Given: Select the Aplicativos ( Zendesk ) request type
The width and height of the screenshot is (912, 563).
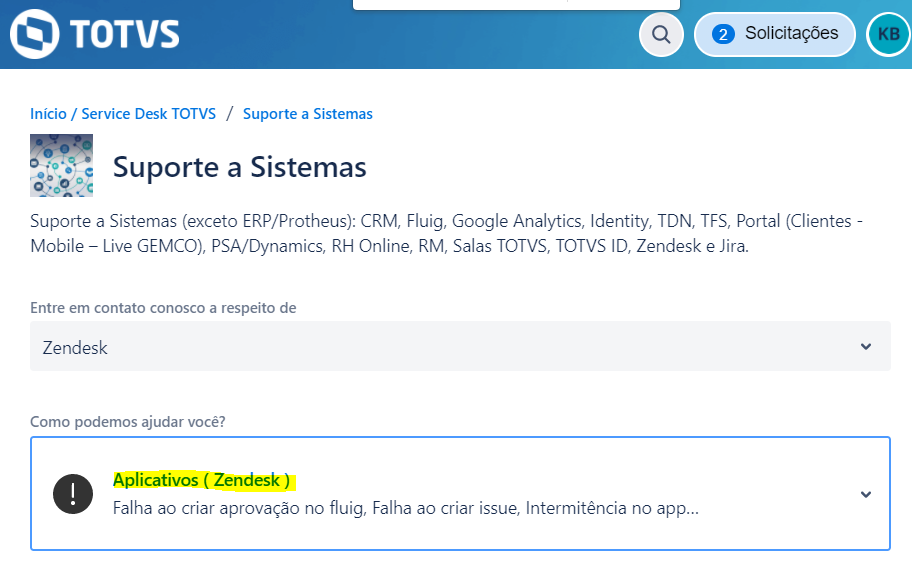Looking at the screenshot, I should click(x=460, y=493).
